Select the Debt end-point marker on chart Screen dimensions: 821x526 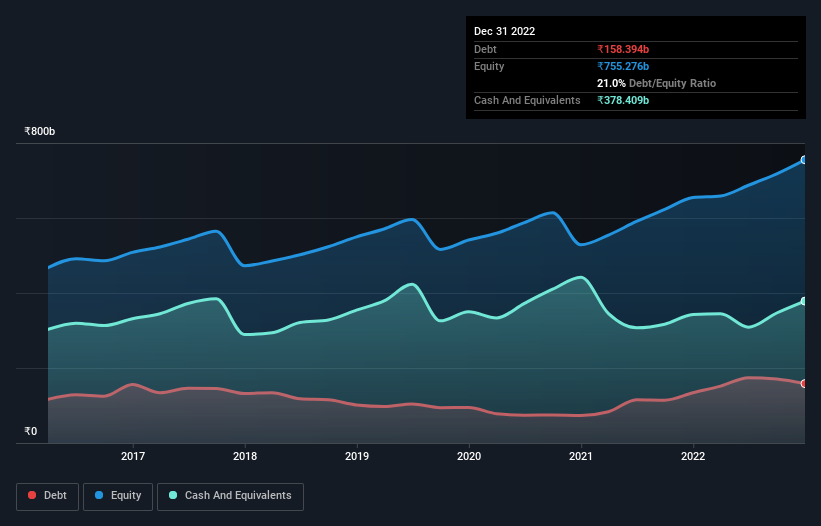[804, 384]
